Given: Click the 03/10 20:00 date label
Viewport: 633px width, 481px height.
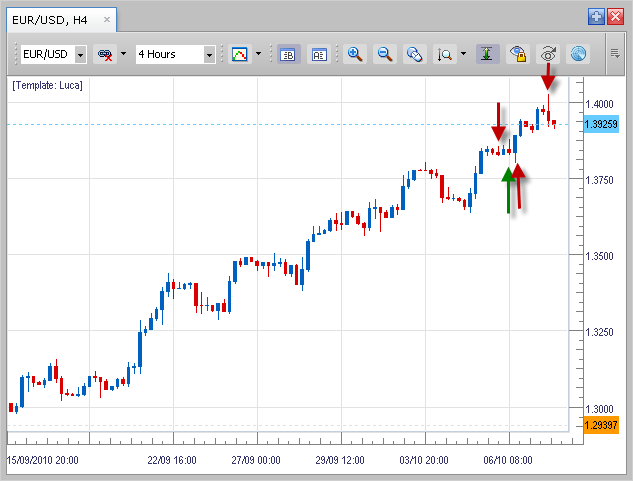Looking at the screenshot, I should [424, 460].
